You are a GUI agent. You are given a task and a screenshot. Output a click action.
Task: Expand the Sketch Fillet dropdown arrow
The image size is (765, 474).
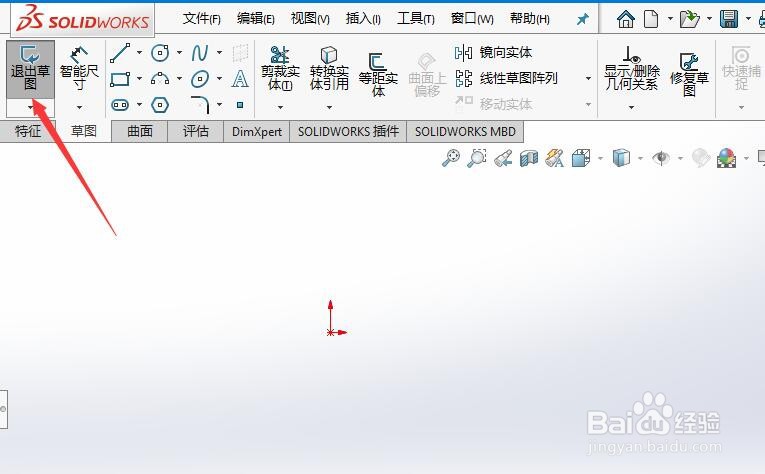(x=219, y=104)
